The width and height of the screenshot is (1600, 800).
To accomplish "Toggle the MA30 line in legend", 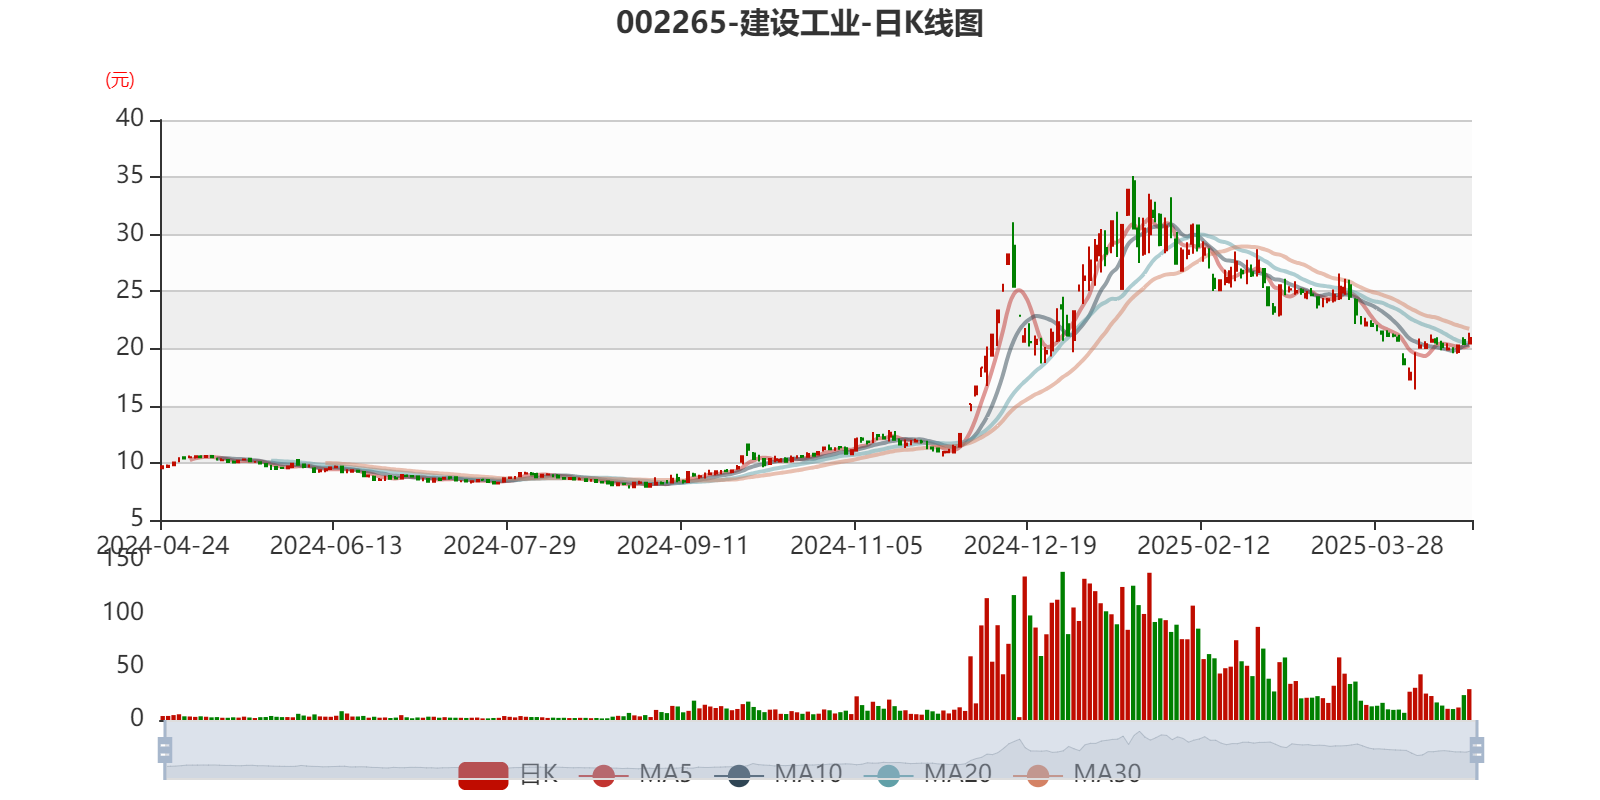I will [1077, 774].
